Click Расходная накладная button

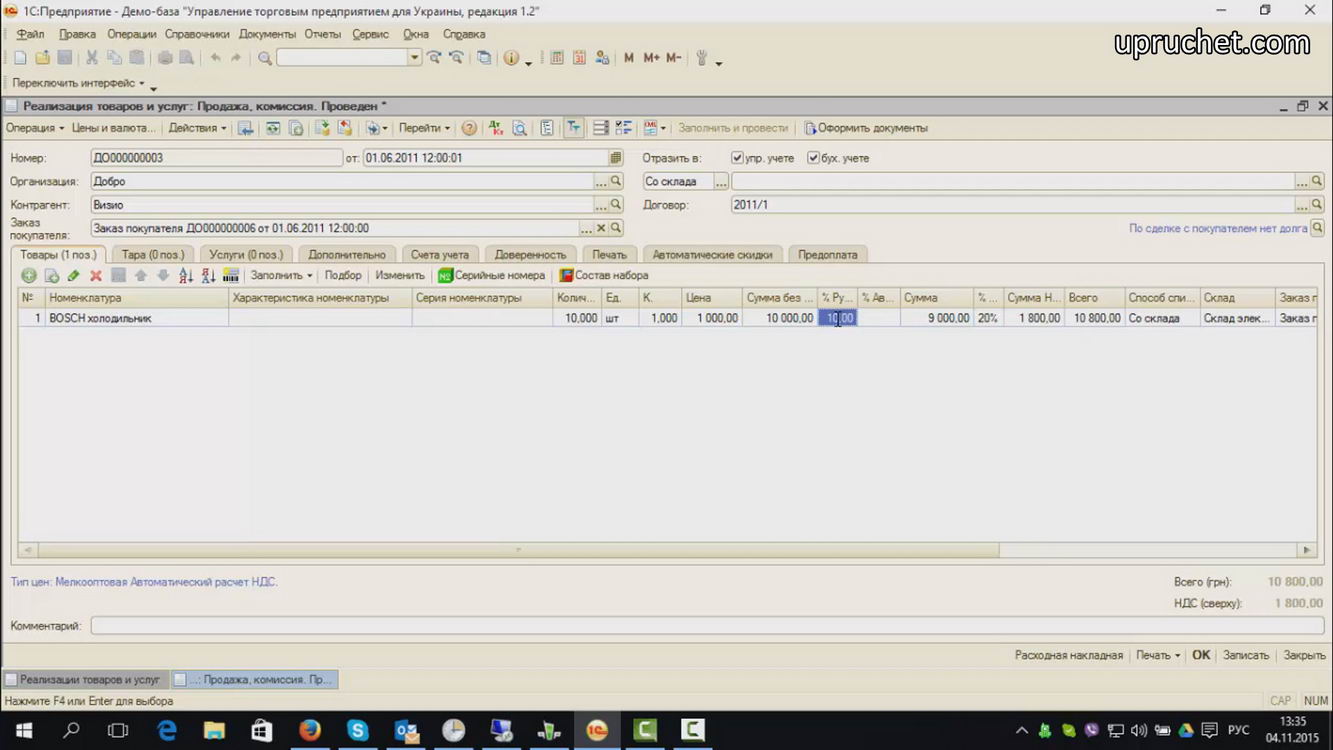pos(1069,655)
